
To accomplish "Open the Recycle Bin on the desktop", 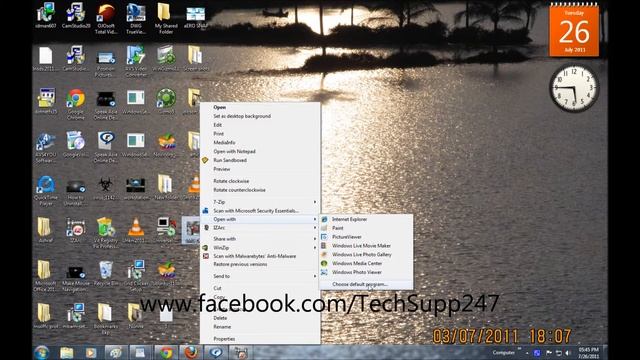I will [106, 273].
